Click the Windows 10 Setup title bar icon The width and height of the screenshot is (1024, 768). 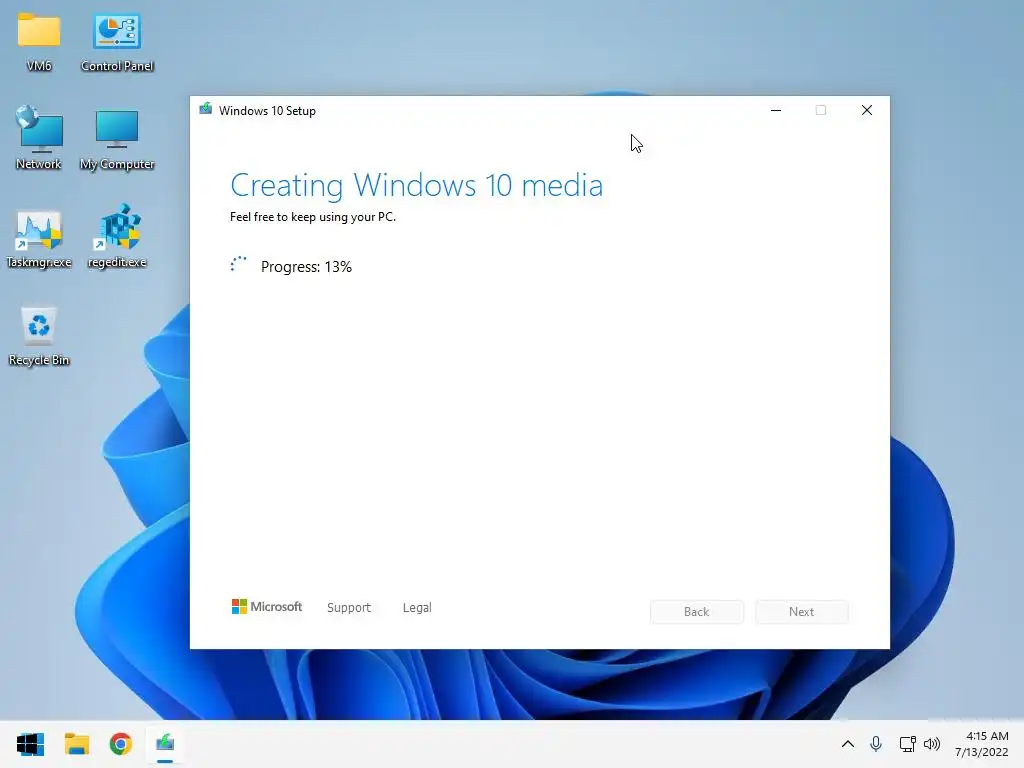click(x=206, y=110)
